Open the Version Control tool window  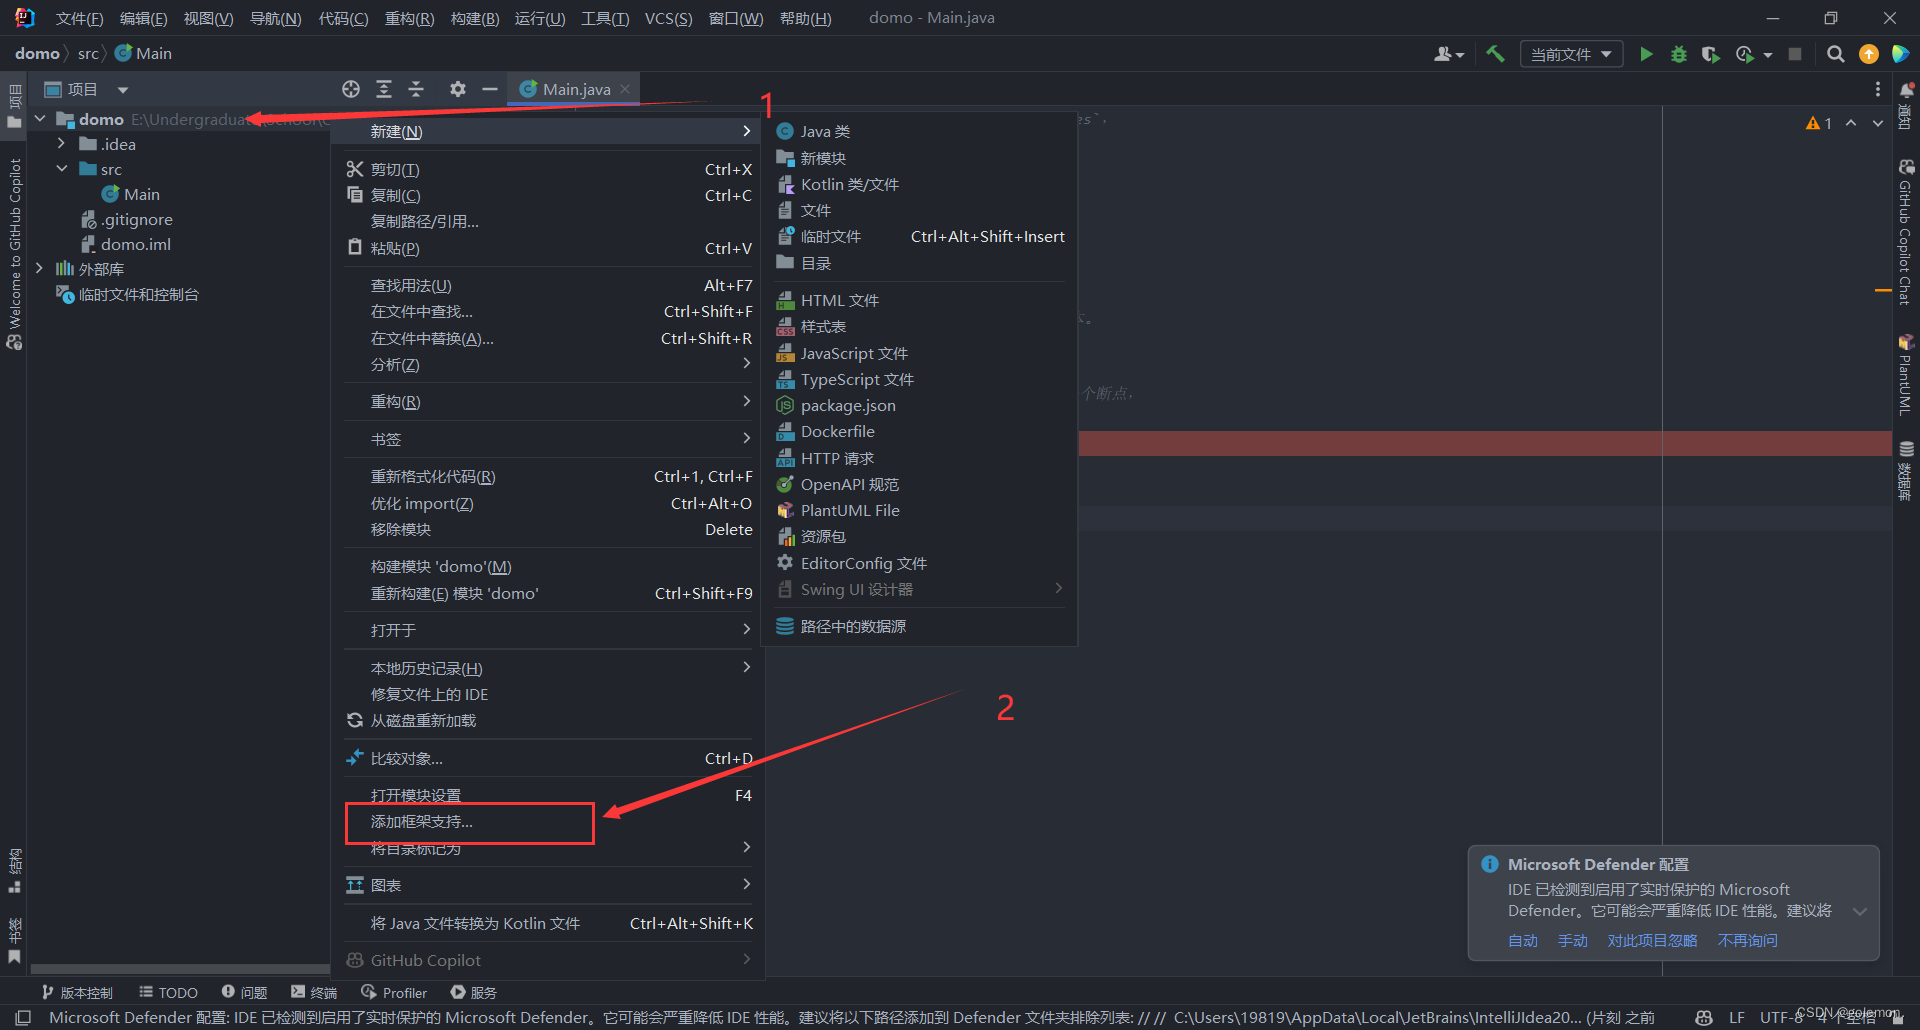[x=77, y=992]
